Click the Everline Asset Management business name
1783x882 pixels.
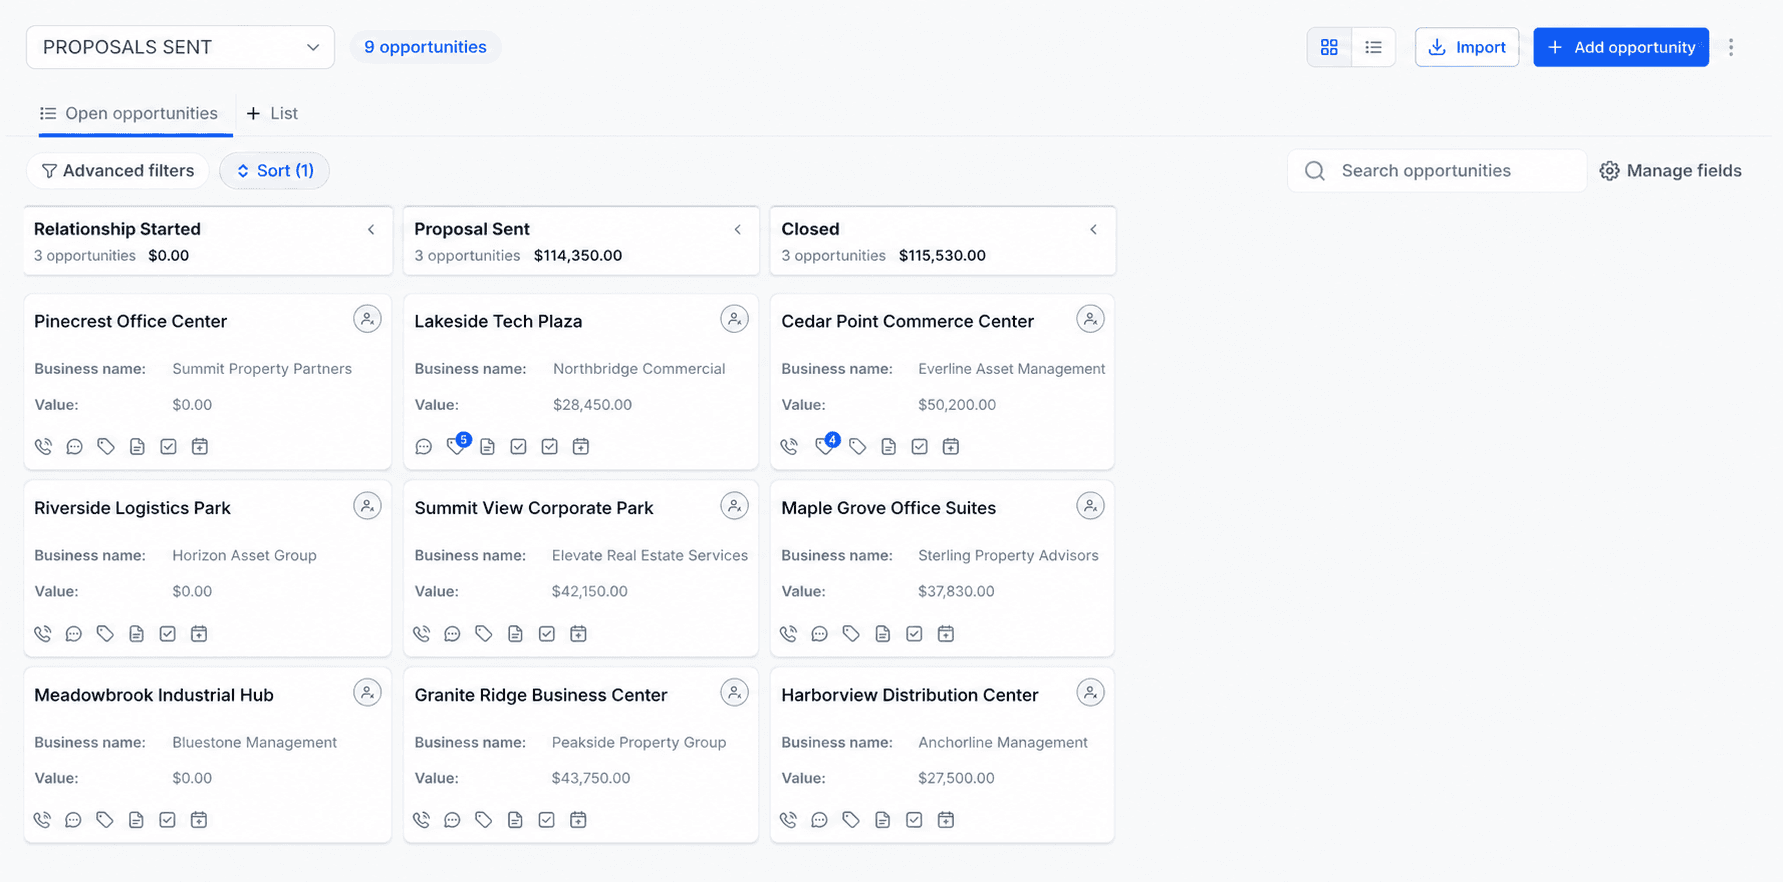(x=1011, y=369)
